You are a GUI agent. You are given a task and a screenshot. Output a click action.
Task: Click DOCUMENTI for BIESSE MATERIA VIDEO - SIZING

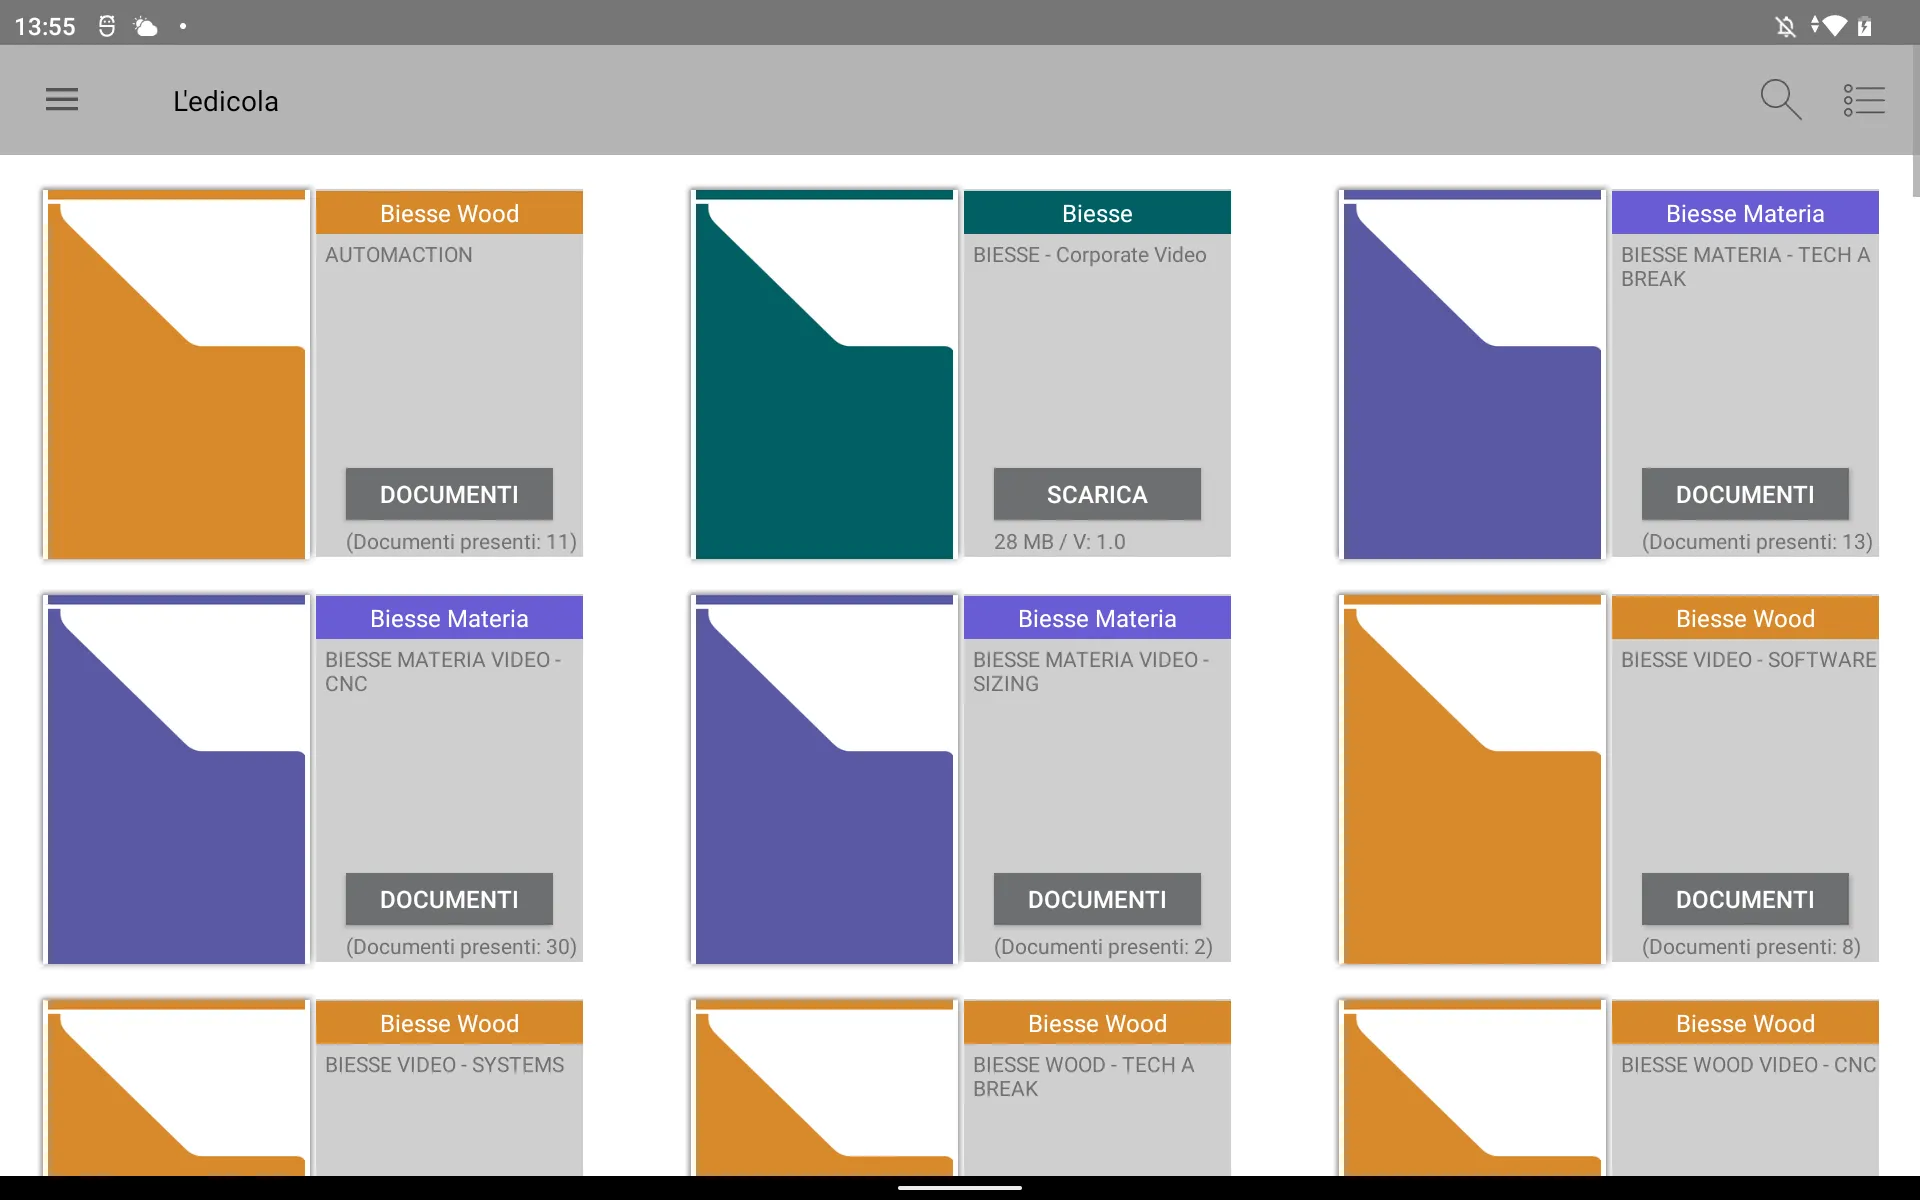[1097, 899]
